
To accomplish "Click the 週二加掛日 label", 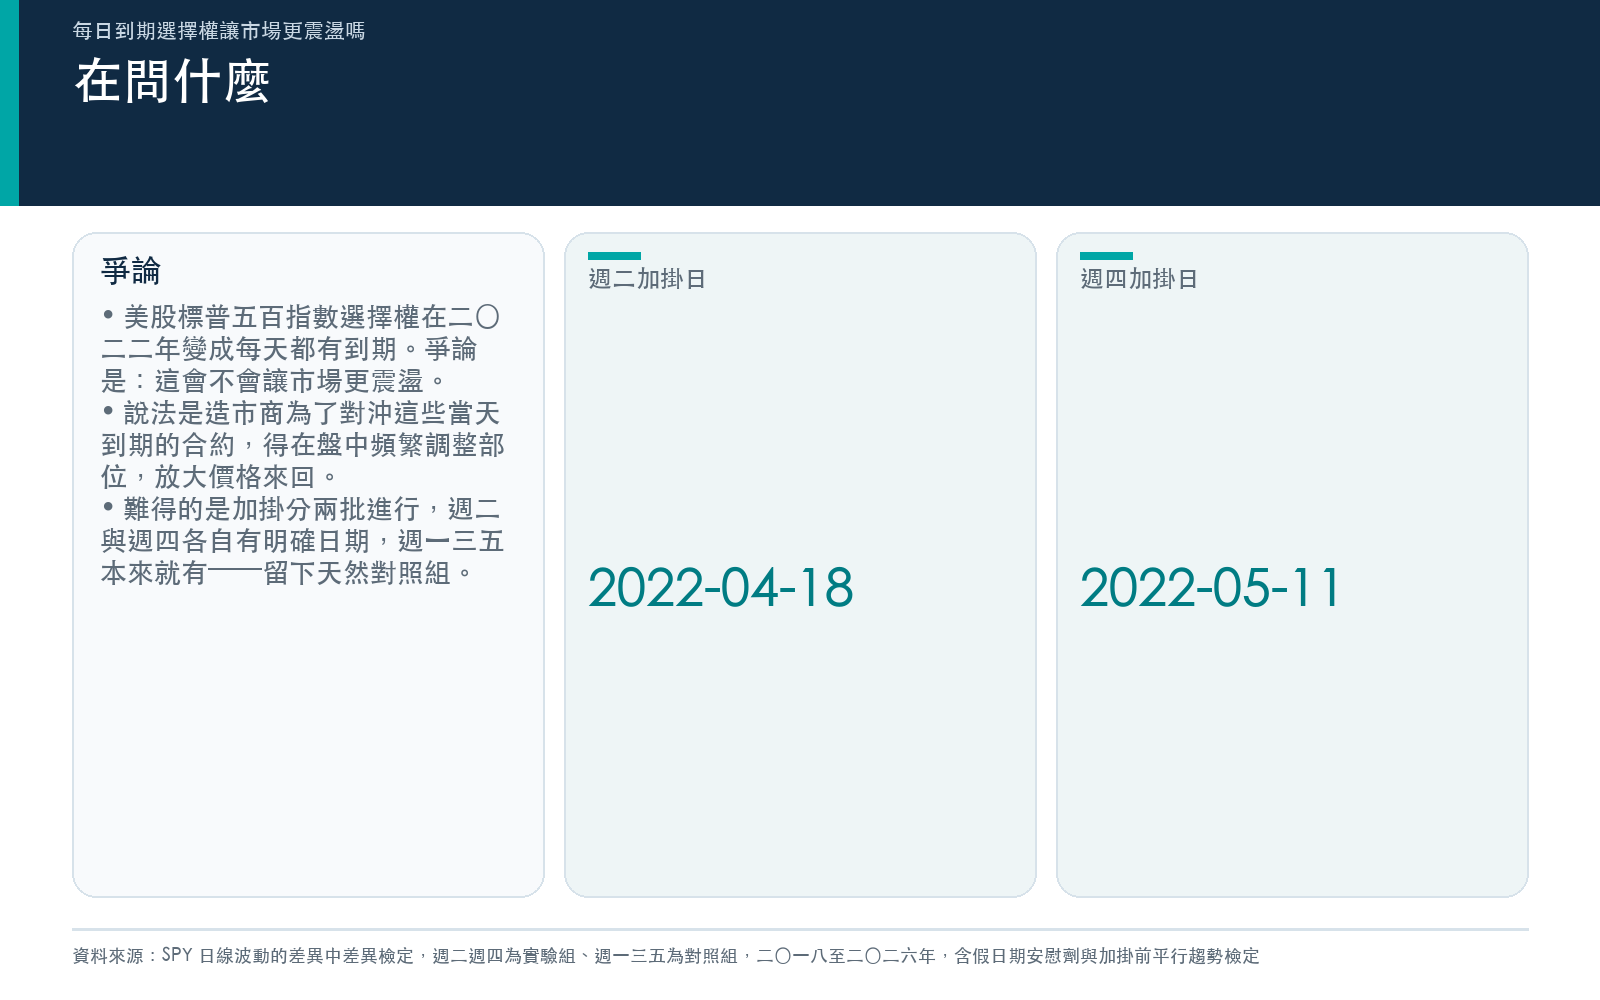I will pos(647,279).
